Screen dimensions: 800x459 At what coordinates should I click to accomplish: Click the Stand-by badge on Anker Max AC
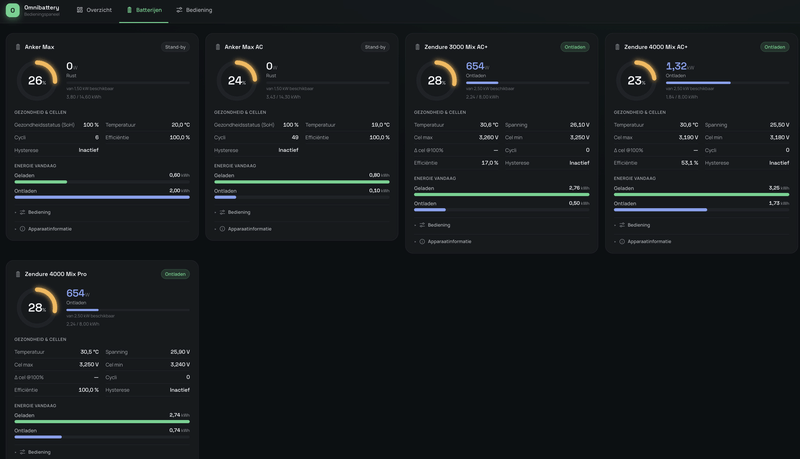pos(375,47)
